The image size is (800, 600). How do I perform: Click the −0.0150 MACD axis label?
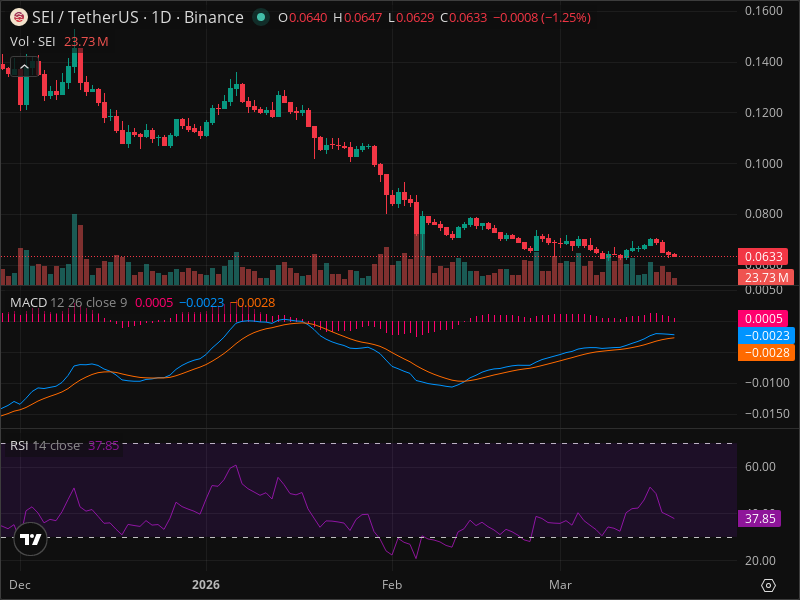point(766,414)
